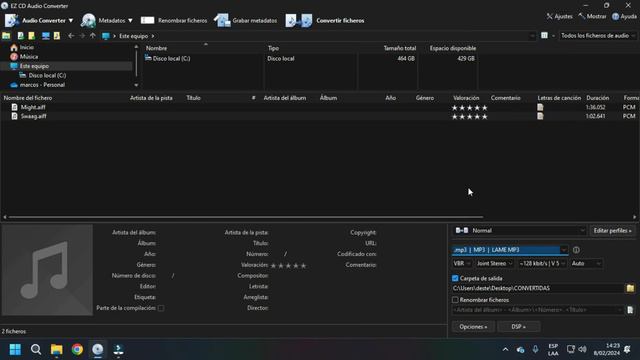Open the view layout options icon
The height and width of the screenshot is (360, 640).
[x=544, y=36]
